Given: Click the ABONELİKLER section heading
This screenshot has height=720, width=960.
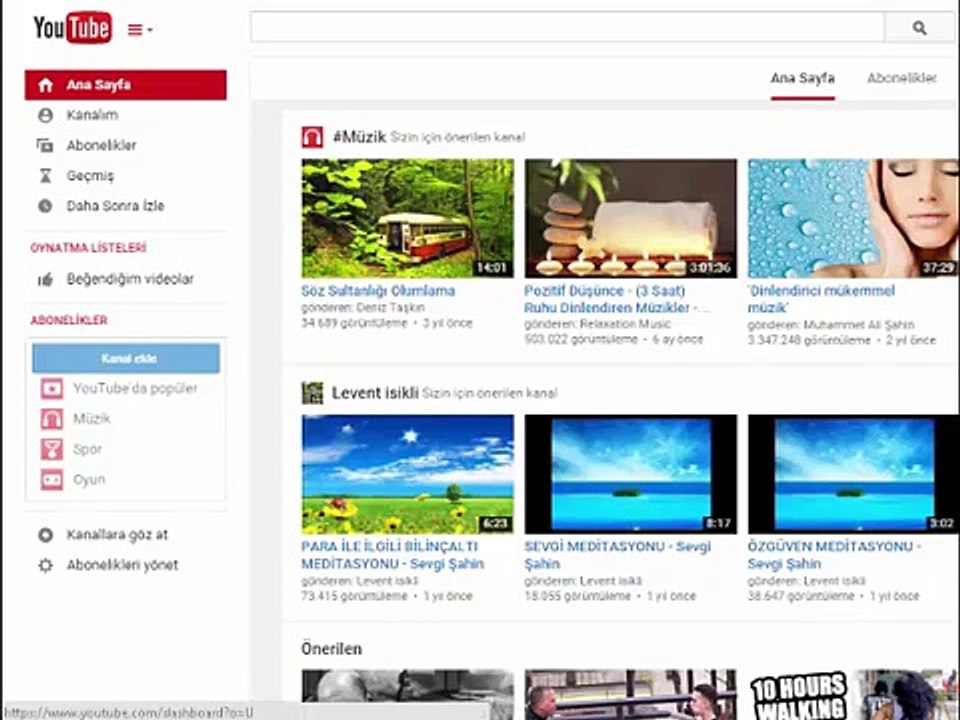Looking at the screenshot, I should tap(69, 320).
